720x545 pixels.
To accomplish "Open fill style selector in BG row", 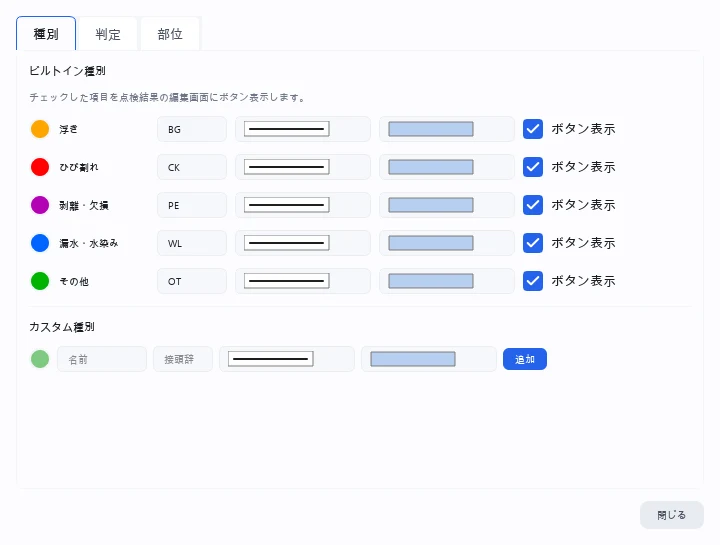I will point(447,129).
